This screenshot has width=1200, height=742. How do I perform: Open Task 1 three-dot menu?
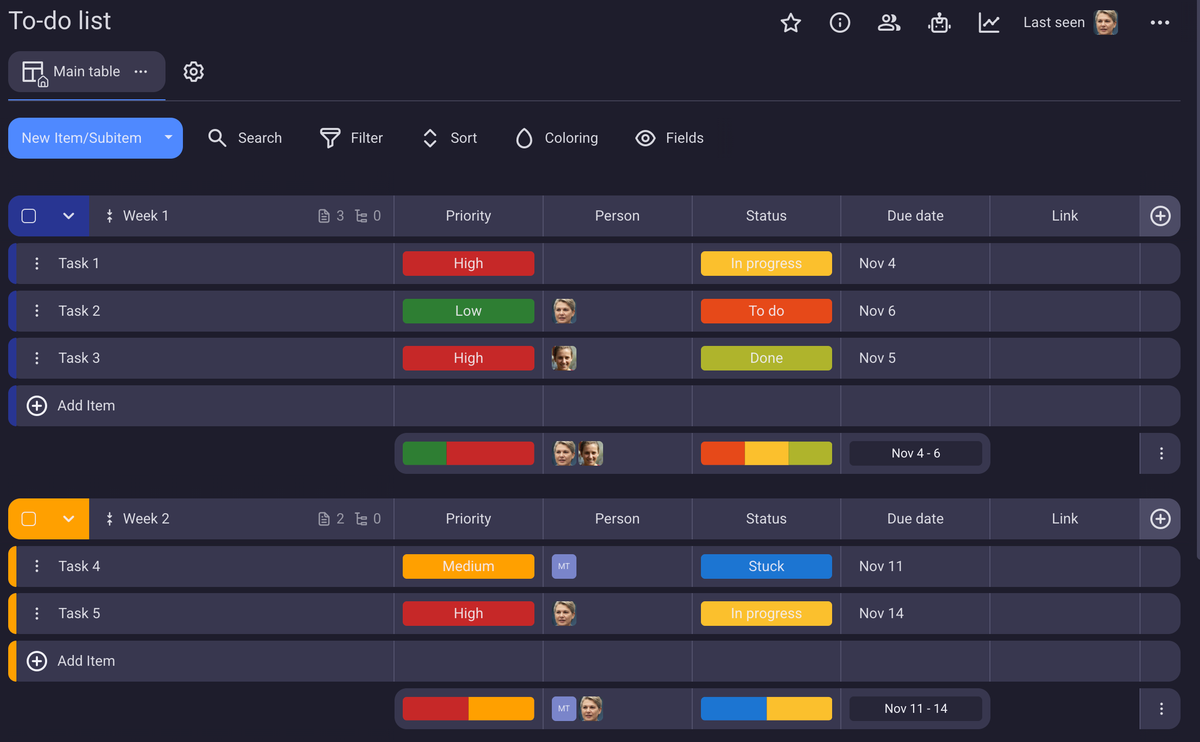(37, 264)
